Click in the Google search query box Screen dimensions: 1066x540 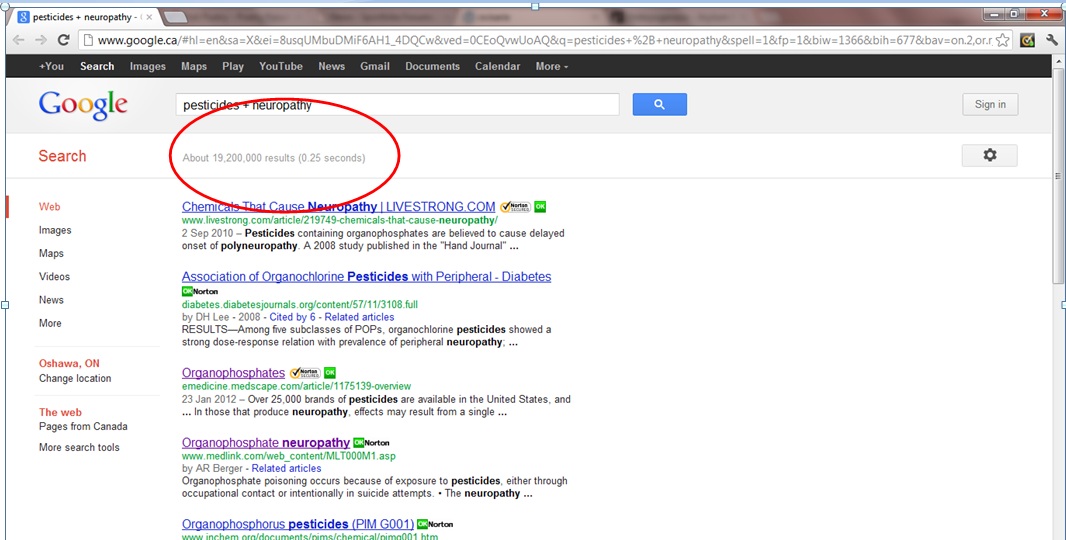(397, 104)
